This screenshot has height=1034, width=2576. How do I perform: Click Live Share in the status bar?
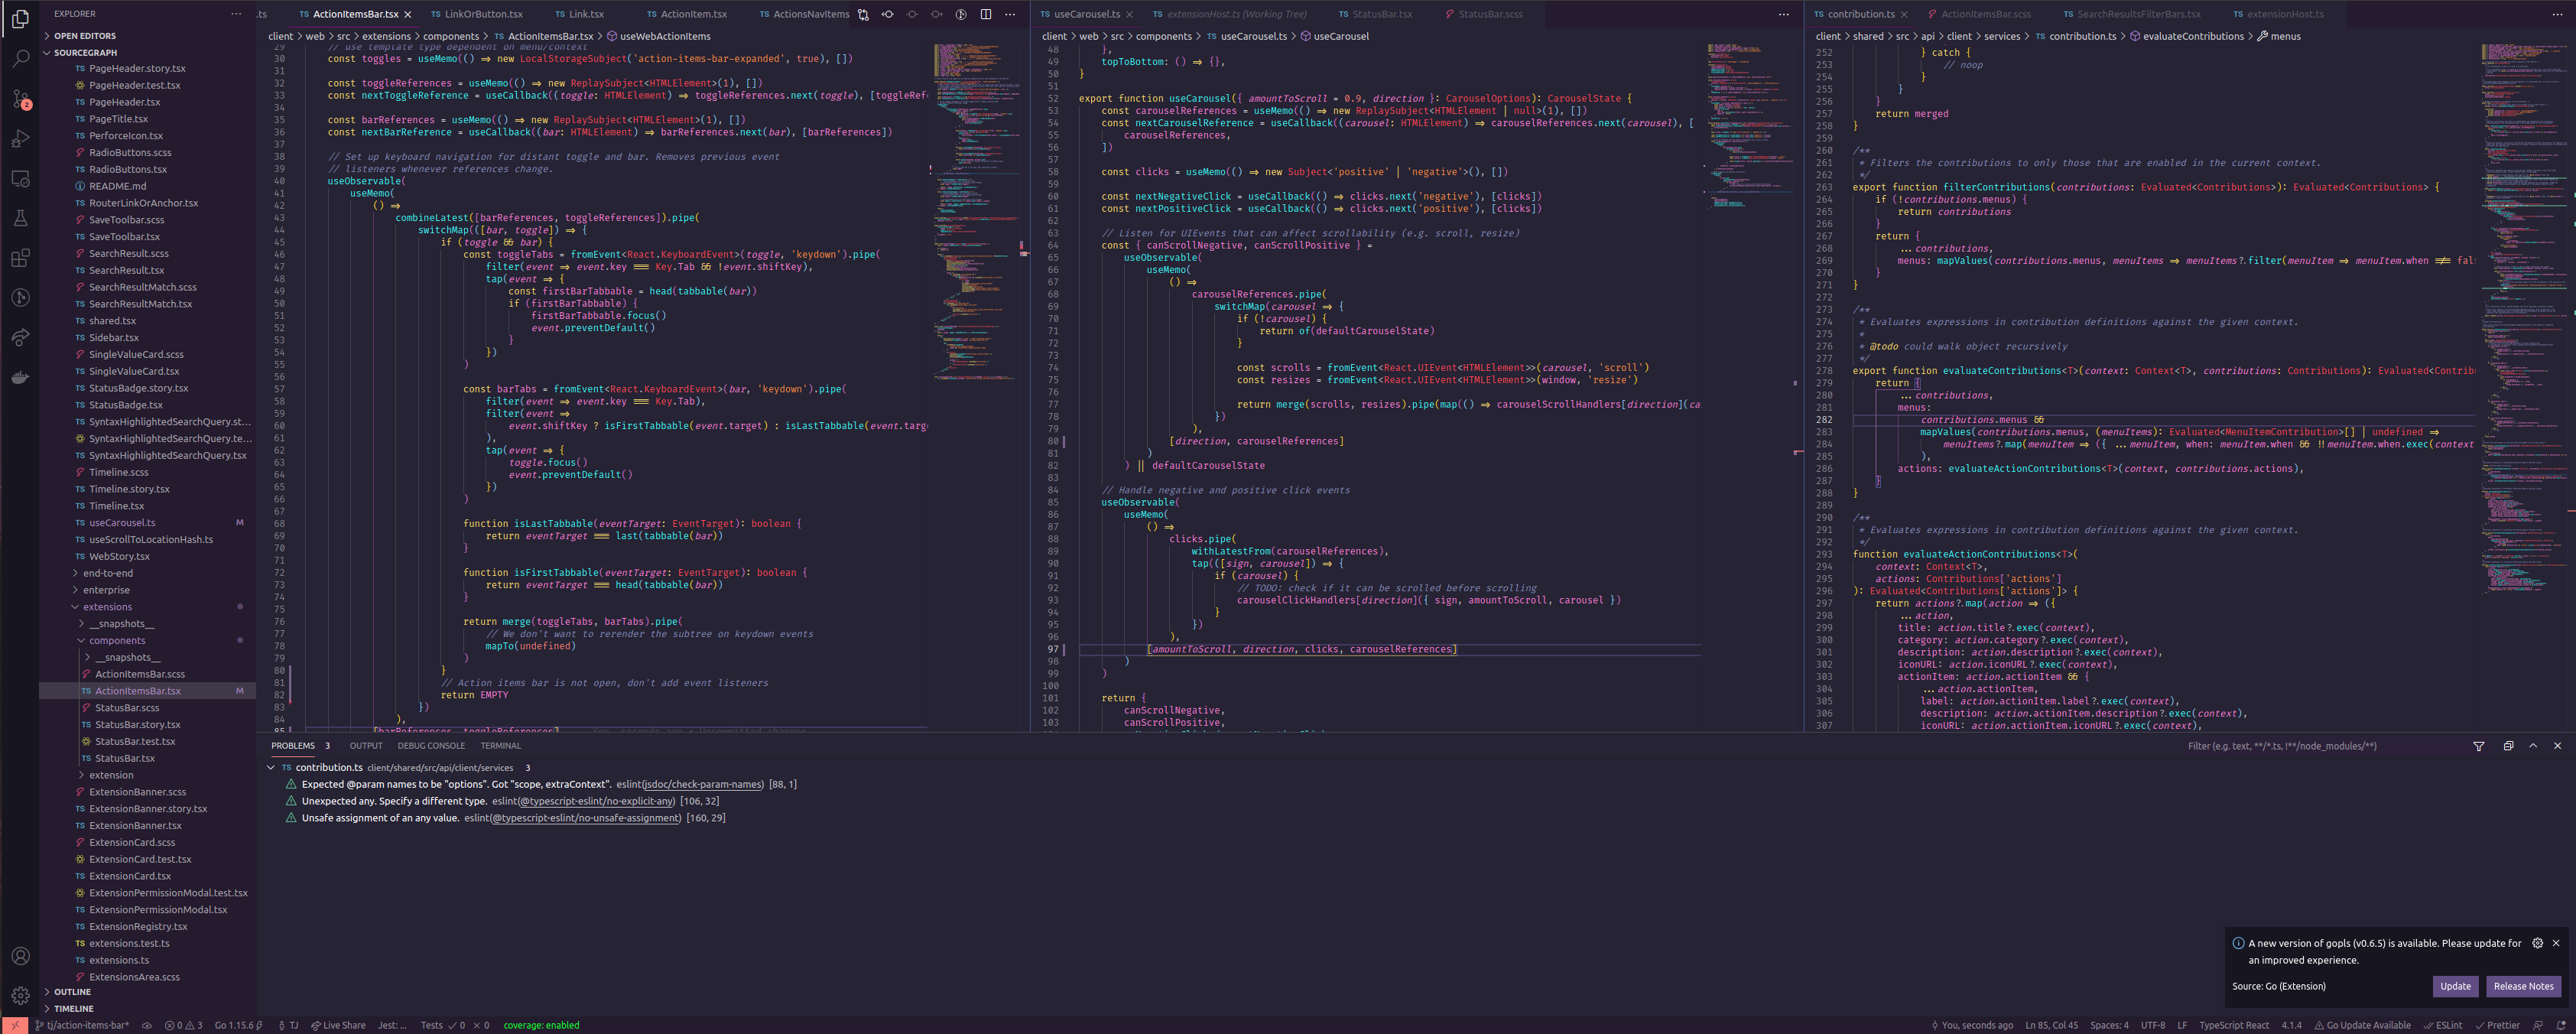tap(338, 1025)
